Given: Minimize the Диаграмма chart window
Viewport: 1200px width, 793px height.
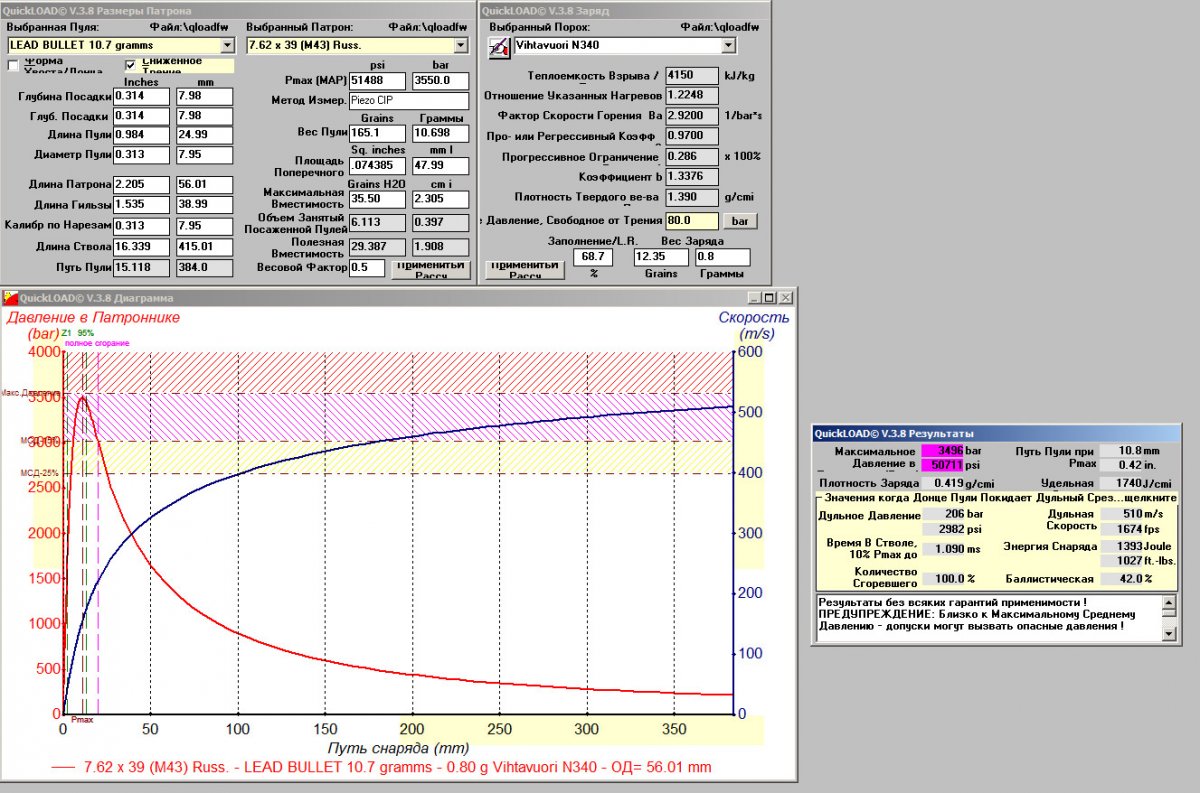Looking at the screenshot, I should click(x=756, y=298).
